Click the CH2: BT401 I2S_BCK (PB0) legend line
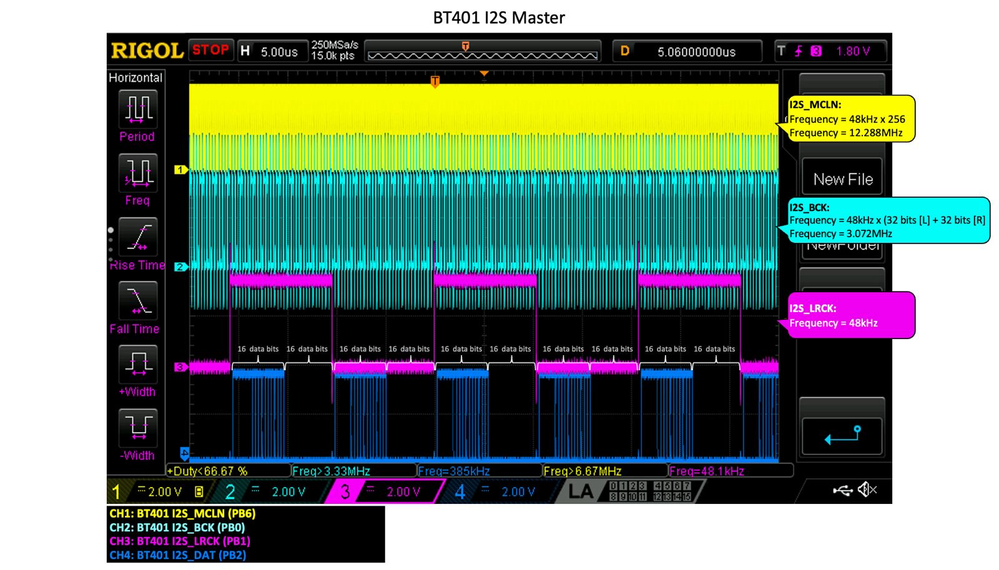 point(177,527)
